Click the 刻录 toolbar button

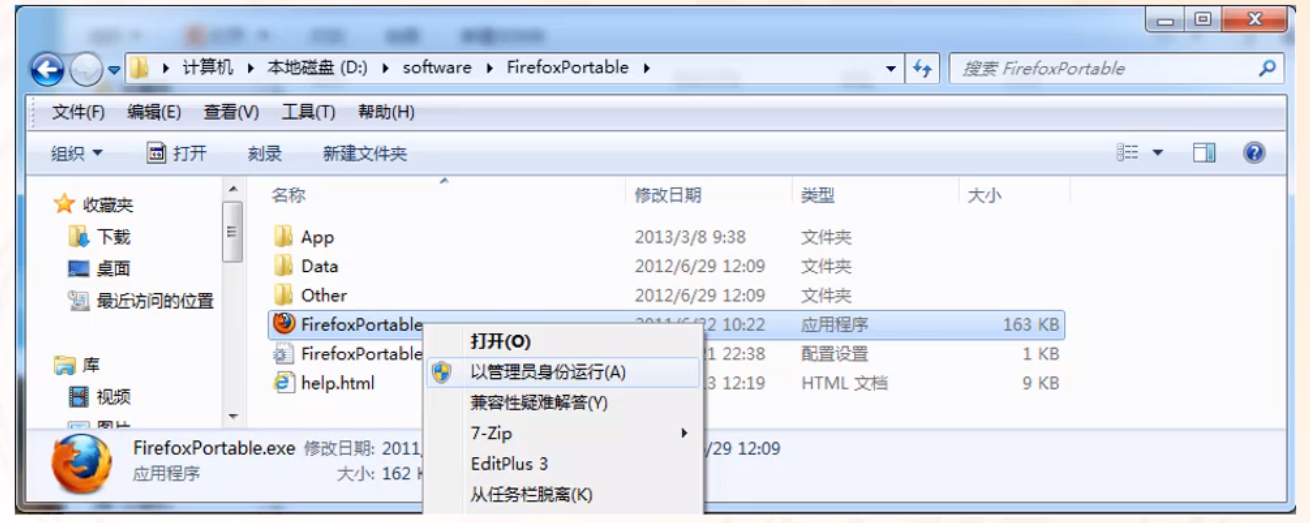[265, 153]
